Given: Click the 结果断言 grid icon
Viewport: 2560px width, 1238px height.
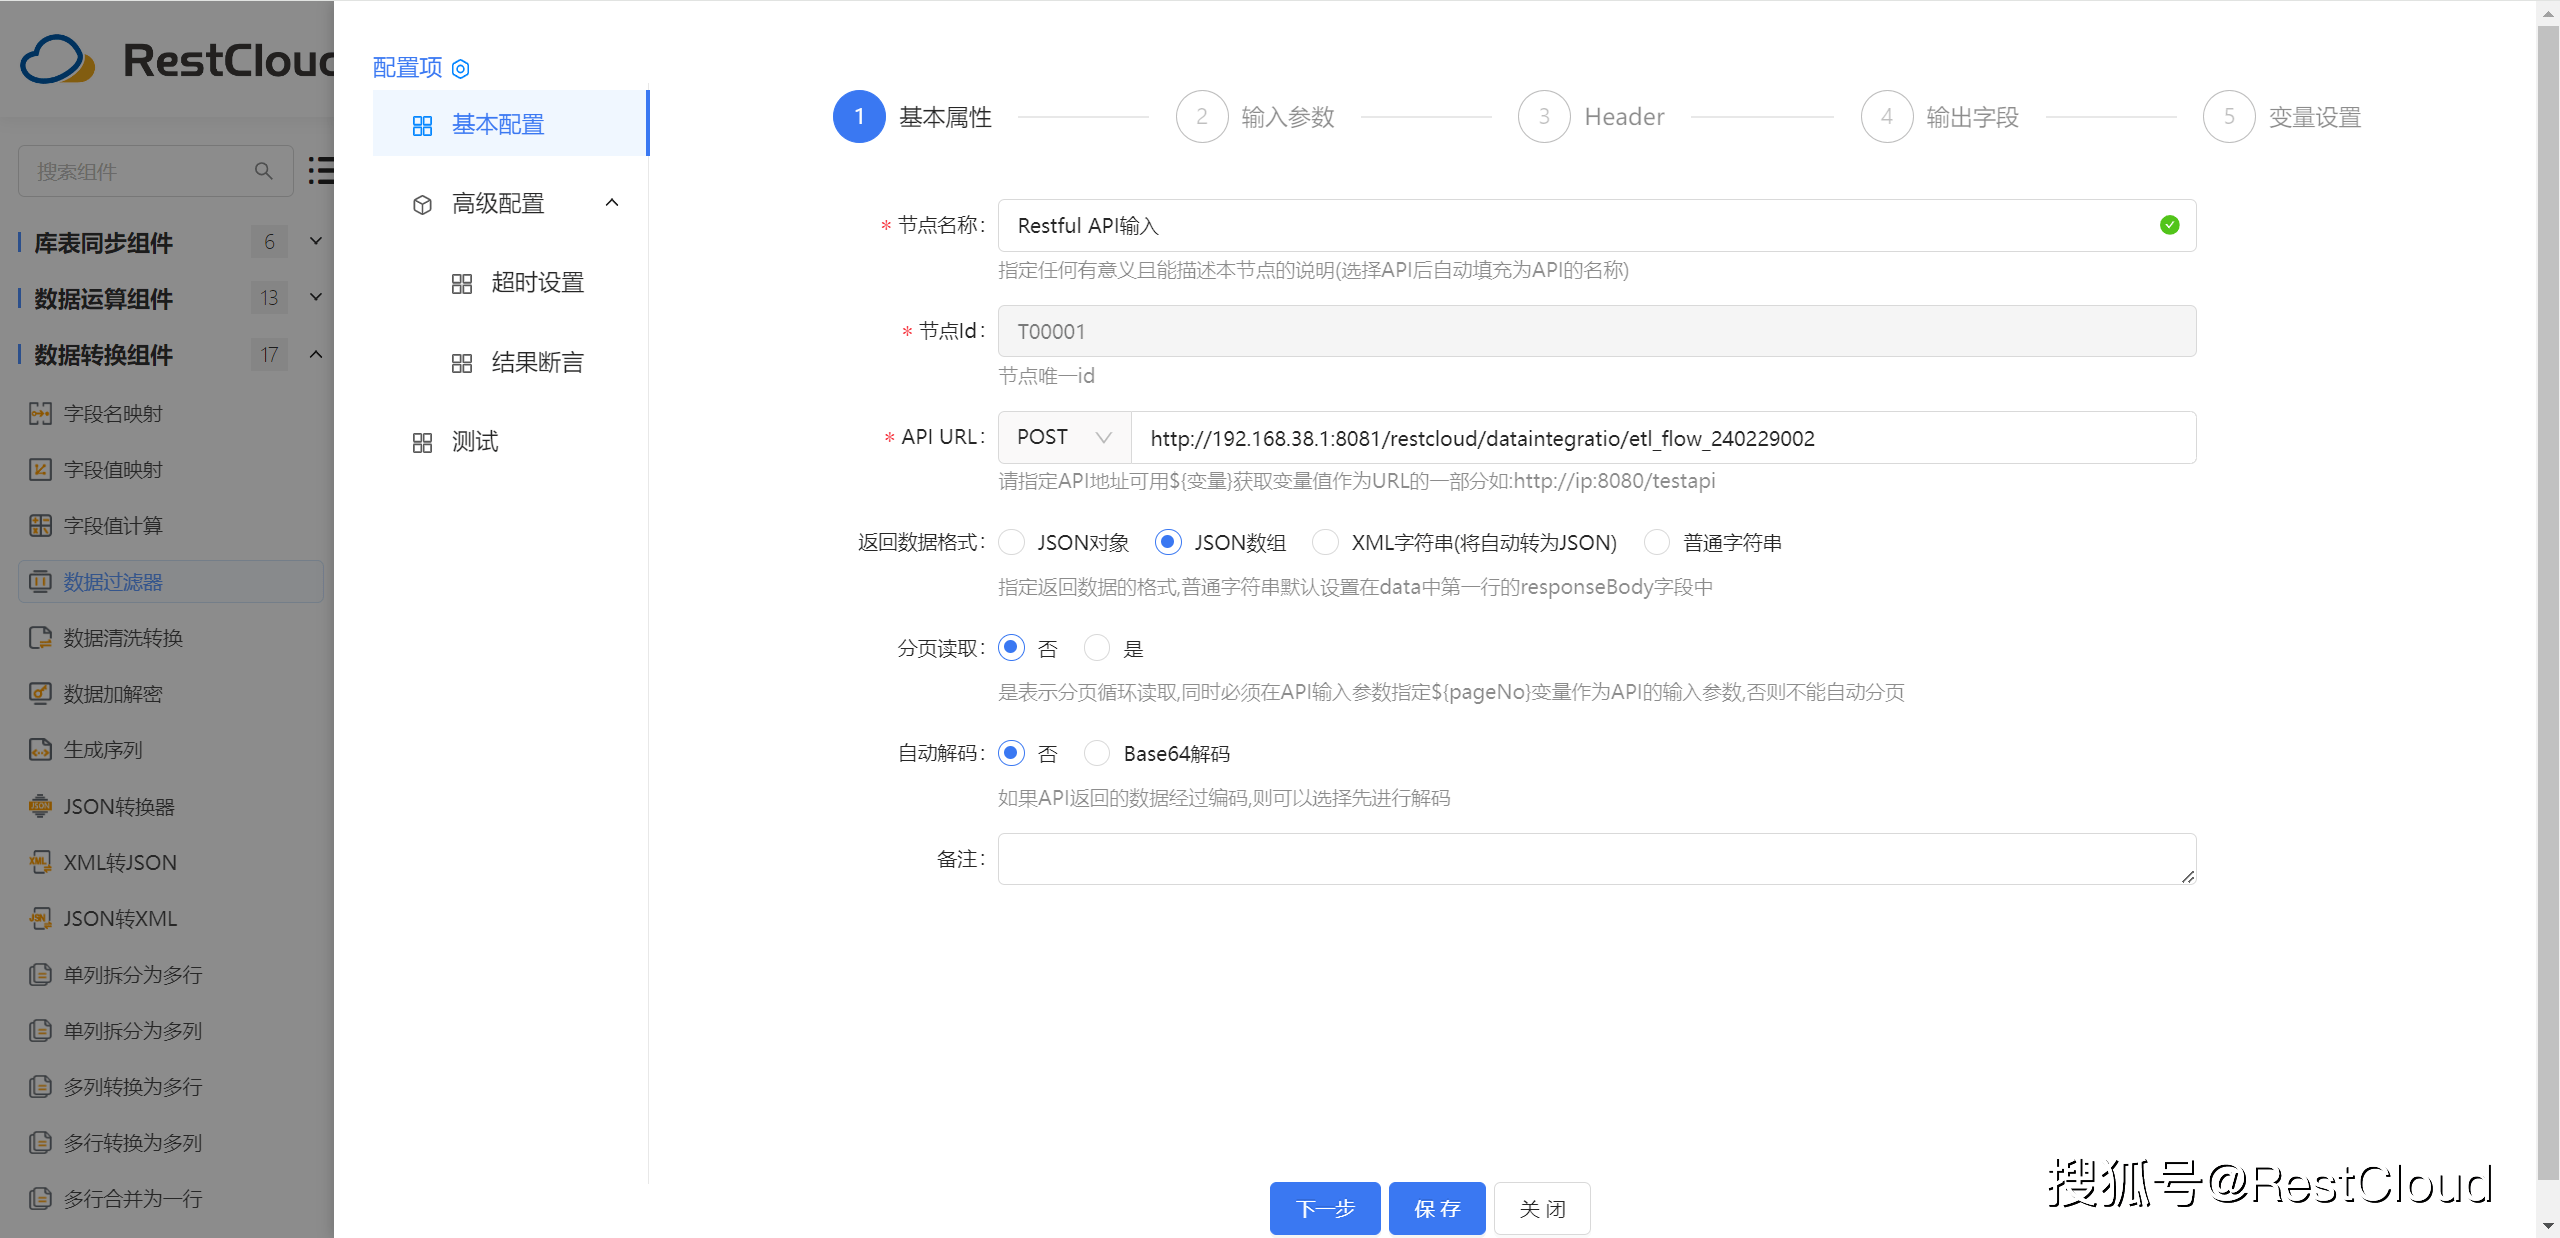Looking at the screenshot, I should click(x=461, y=363).
